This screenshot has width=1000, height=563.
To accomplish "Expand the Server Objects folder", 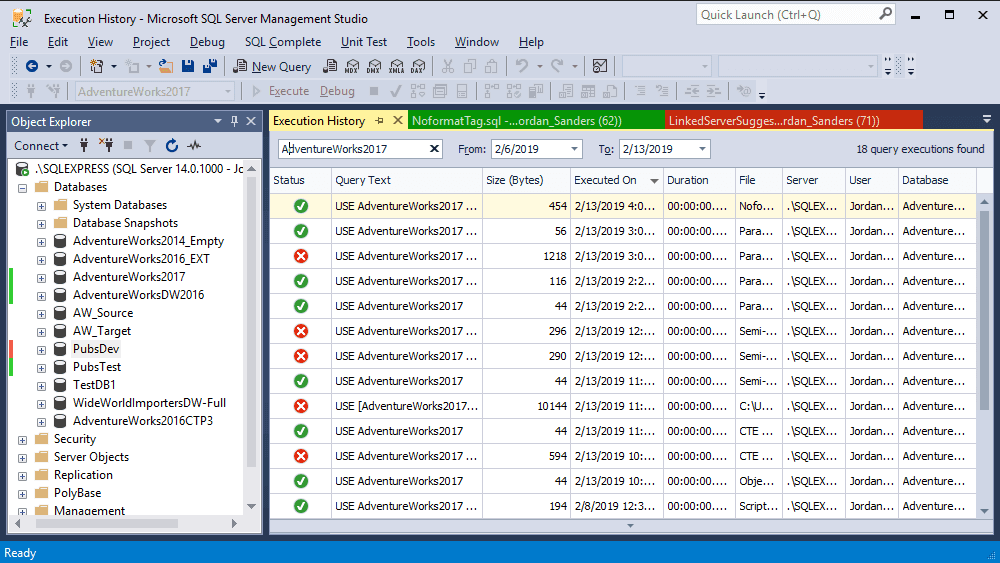I will click(x=22, y=458).
